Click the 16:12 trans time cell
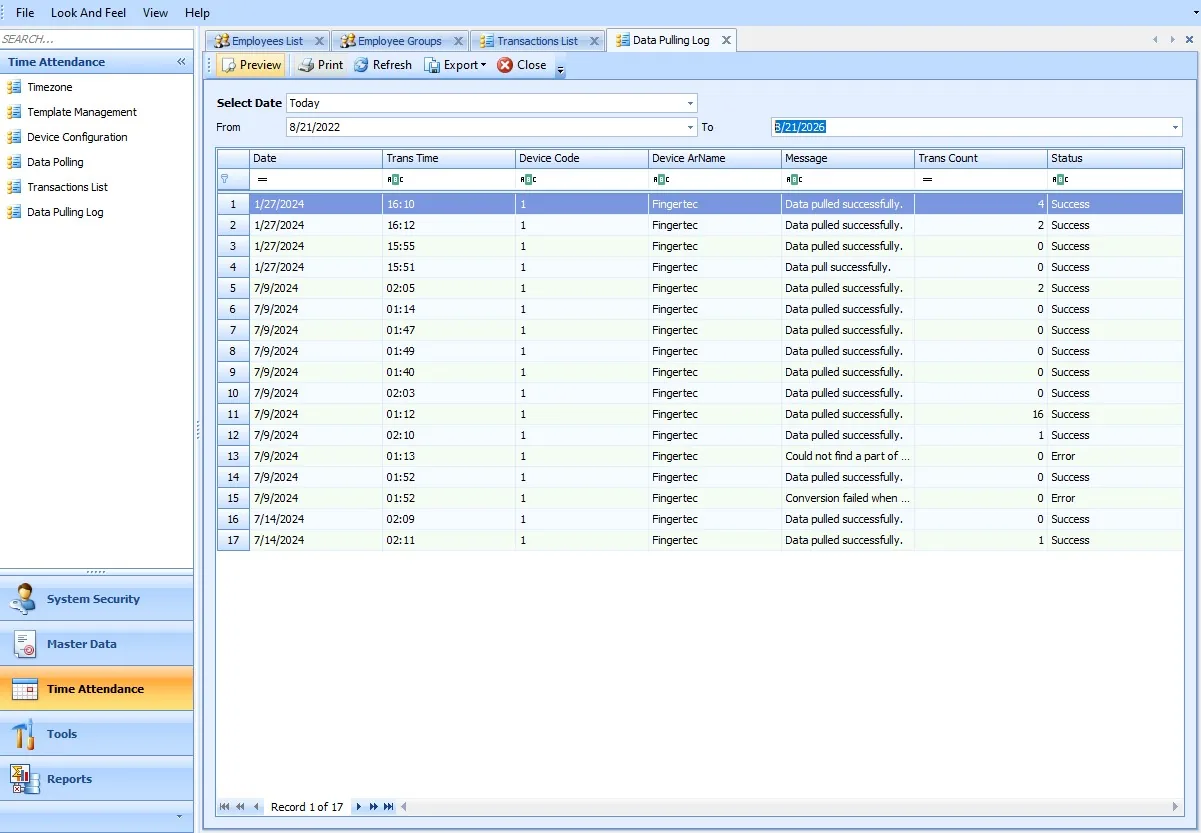 pos(449,225)
